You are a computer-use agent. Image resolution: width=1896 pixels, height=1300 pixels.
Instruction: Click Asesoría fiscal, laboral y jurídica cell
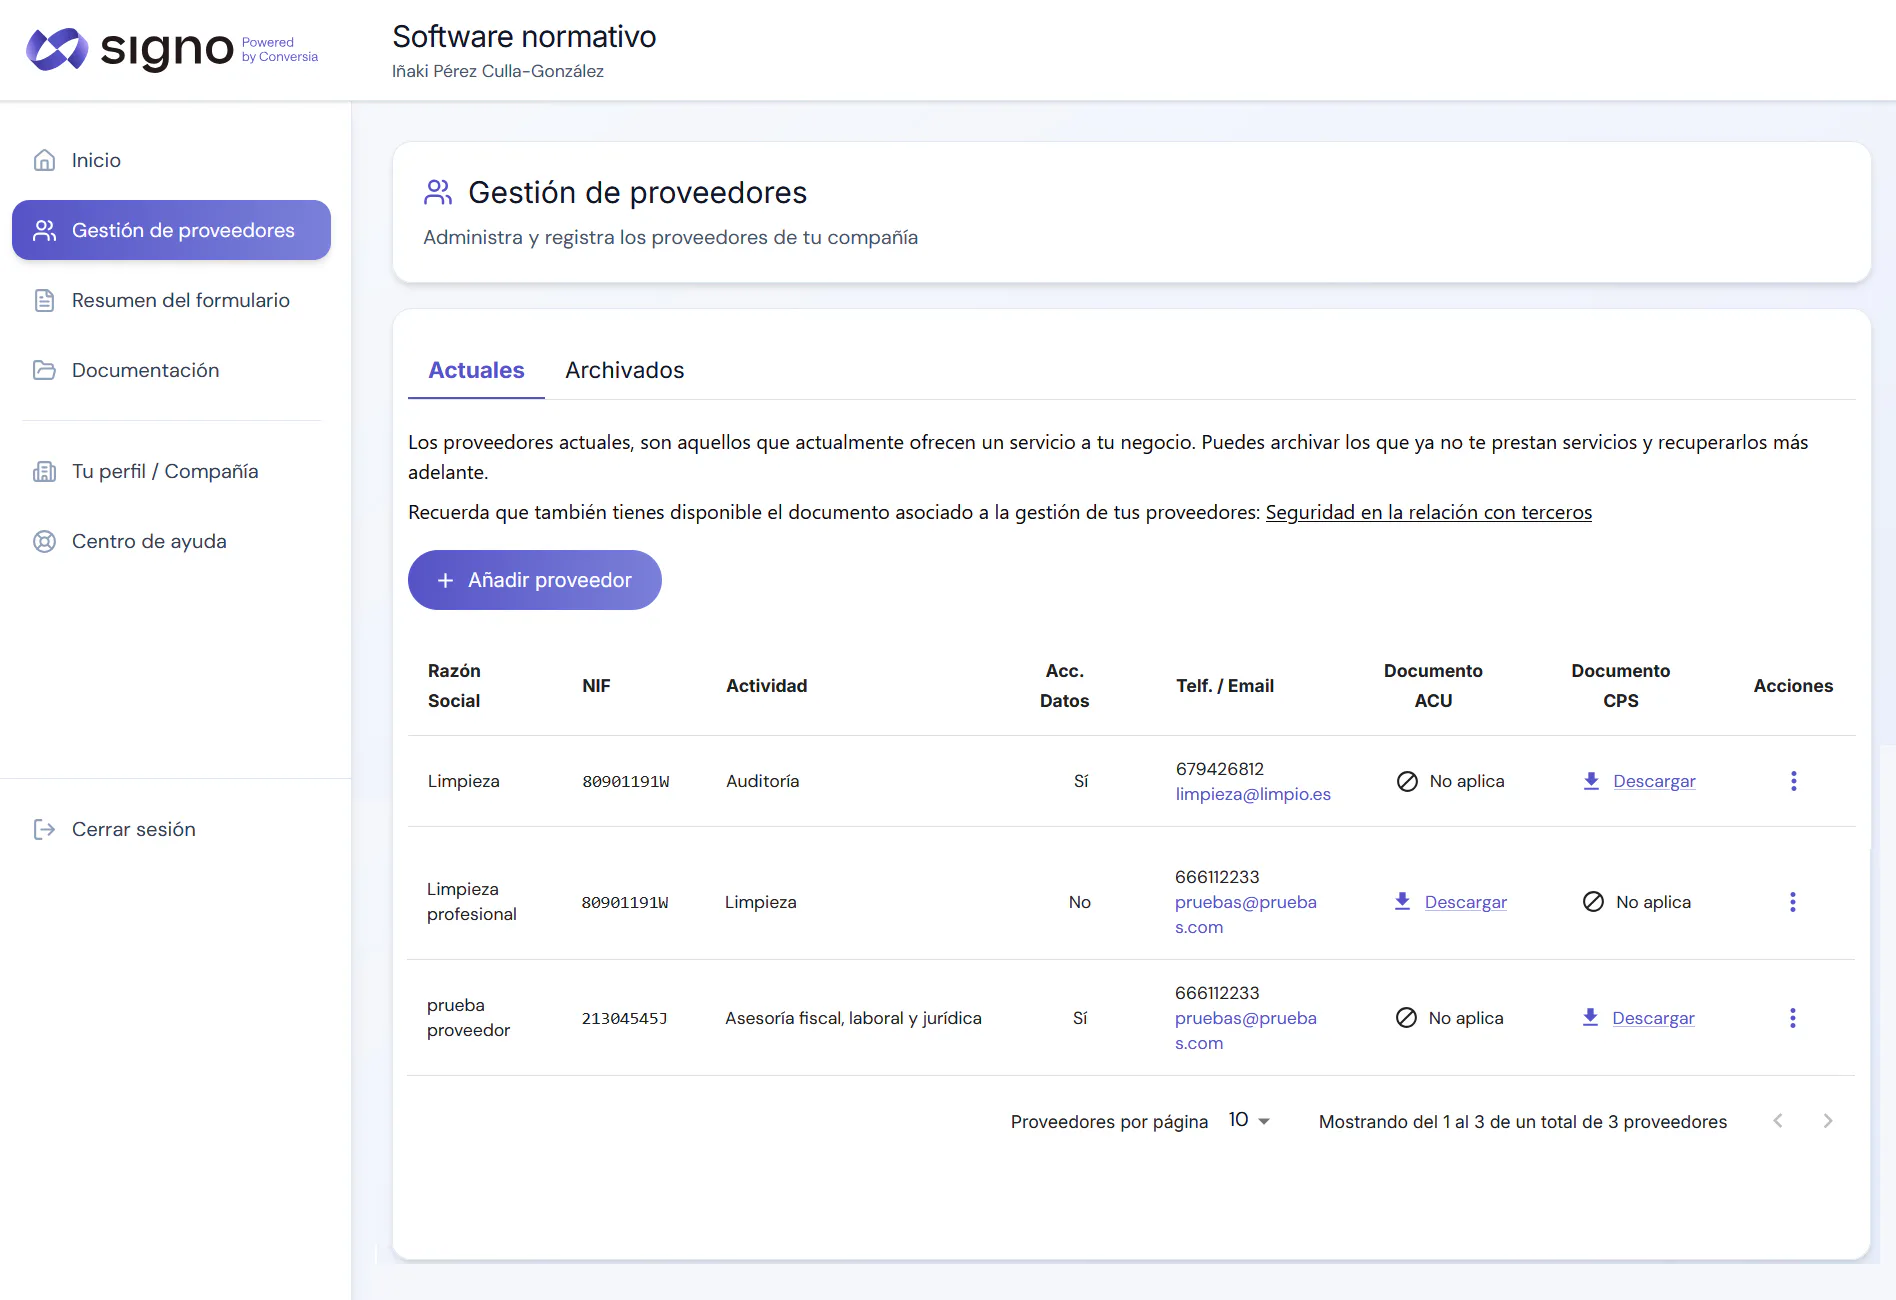[853, 1018]
